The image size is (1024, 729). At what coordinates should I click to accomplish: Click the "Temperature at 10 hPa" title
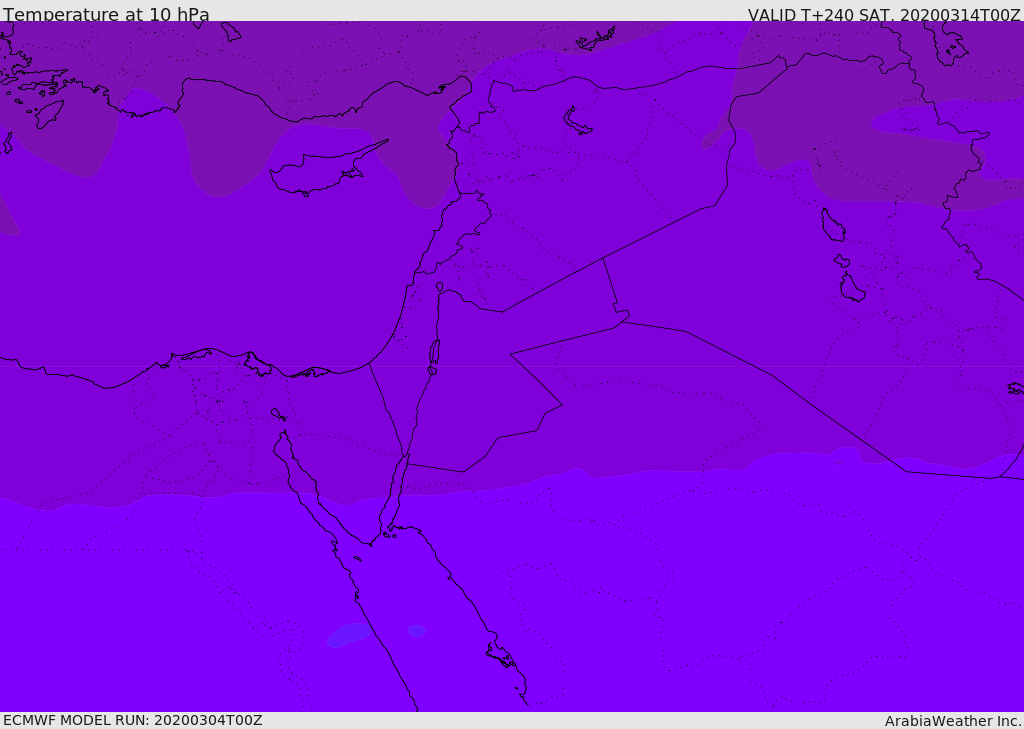(x=106, y=15)
